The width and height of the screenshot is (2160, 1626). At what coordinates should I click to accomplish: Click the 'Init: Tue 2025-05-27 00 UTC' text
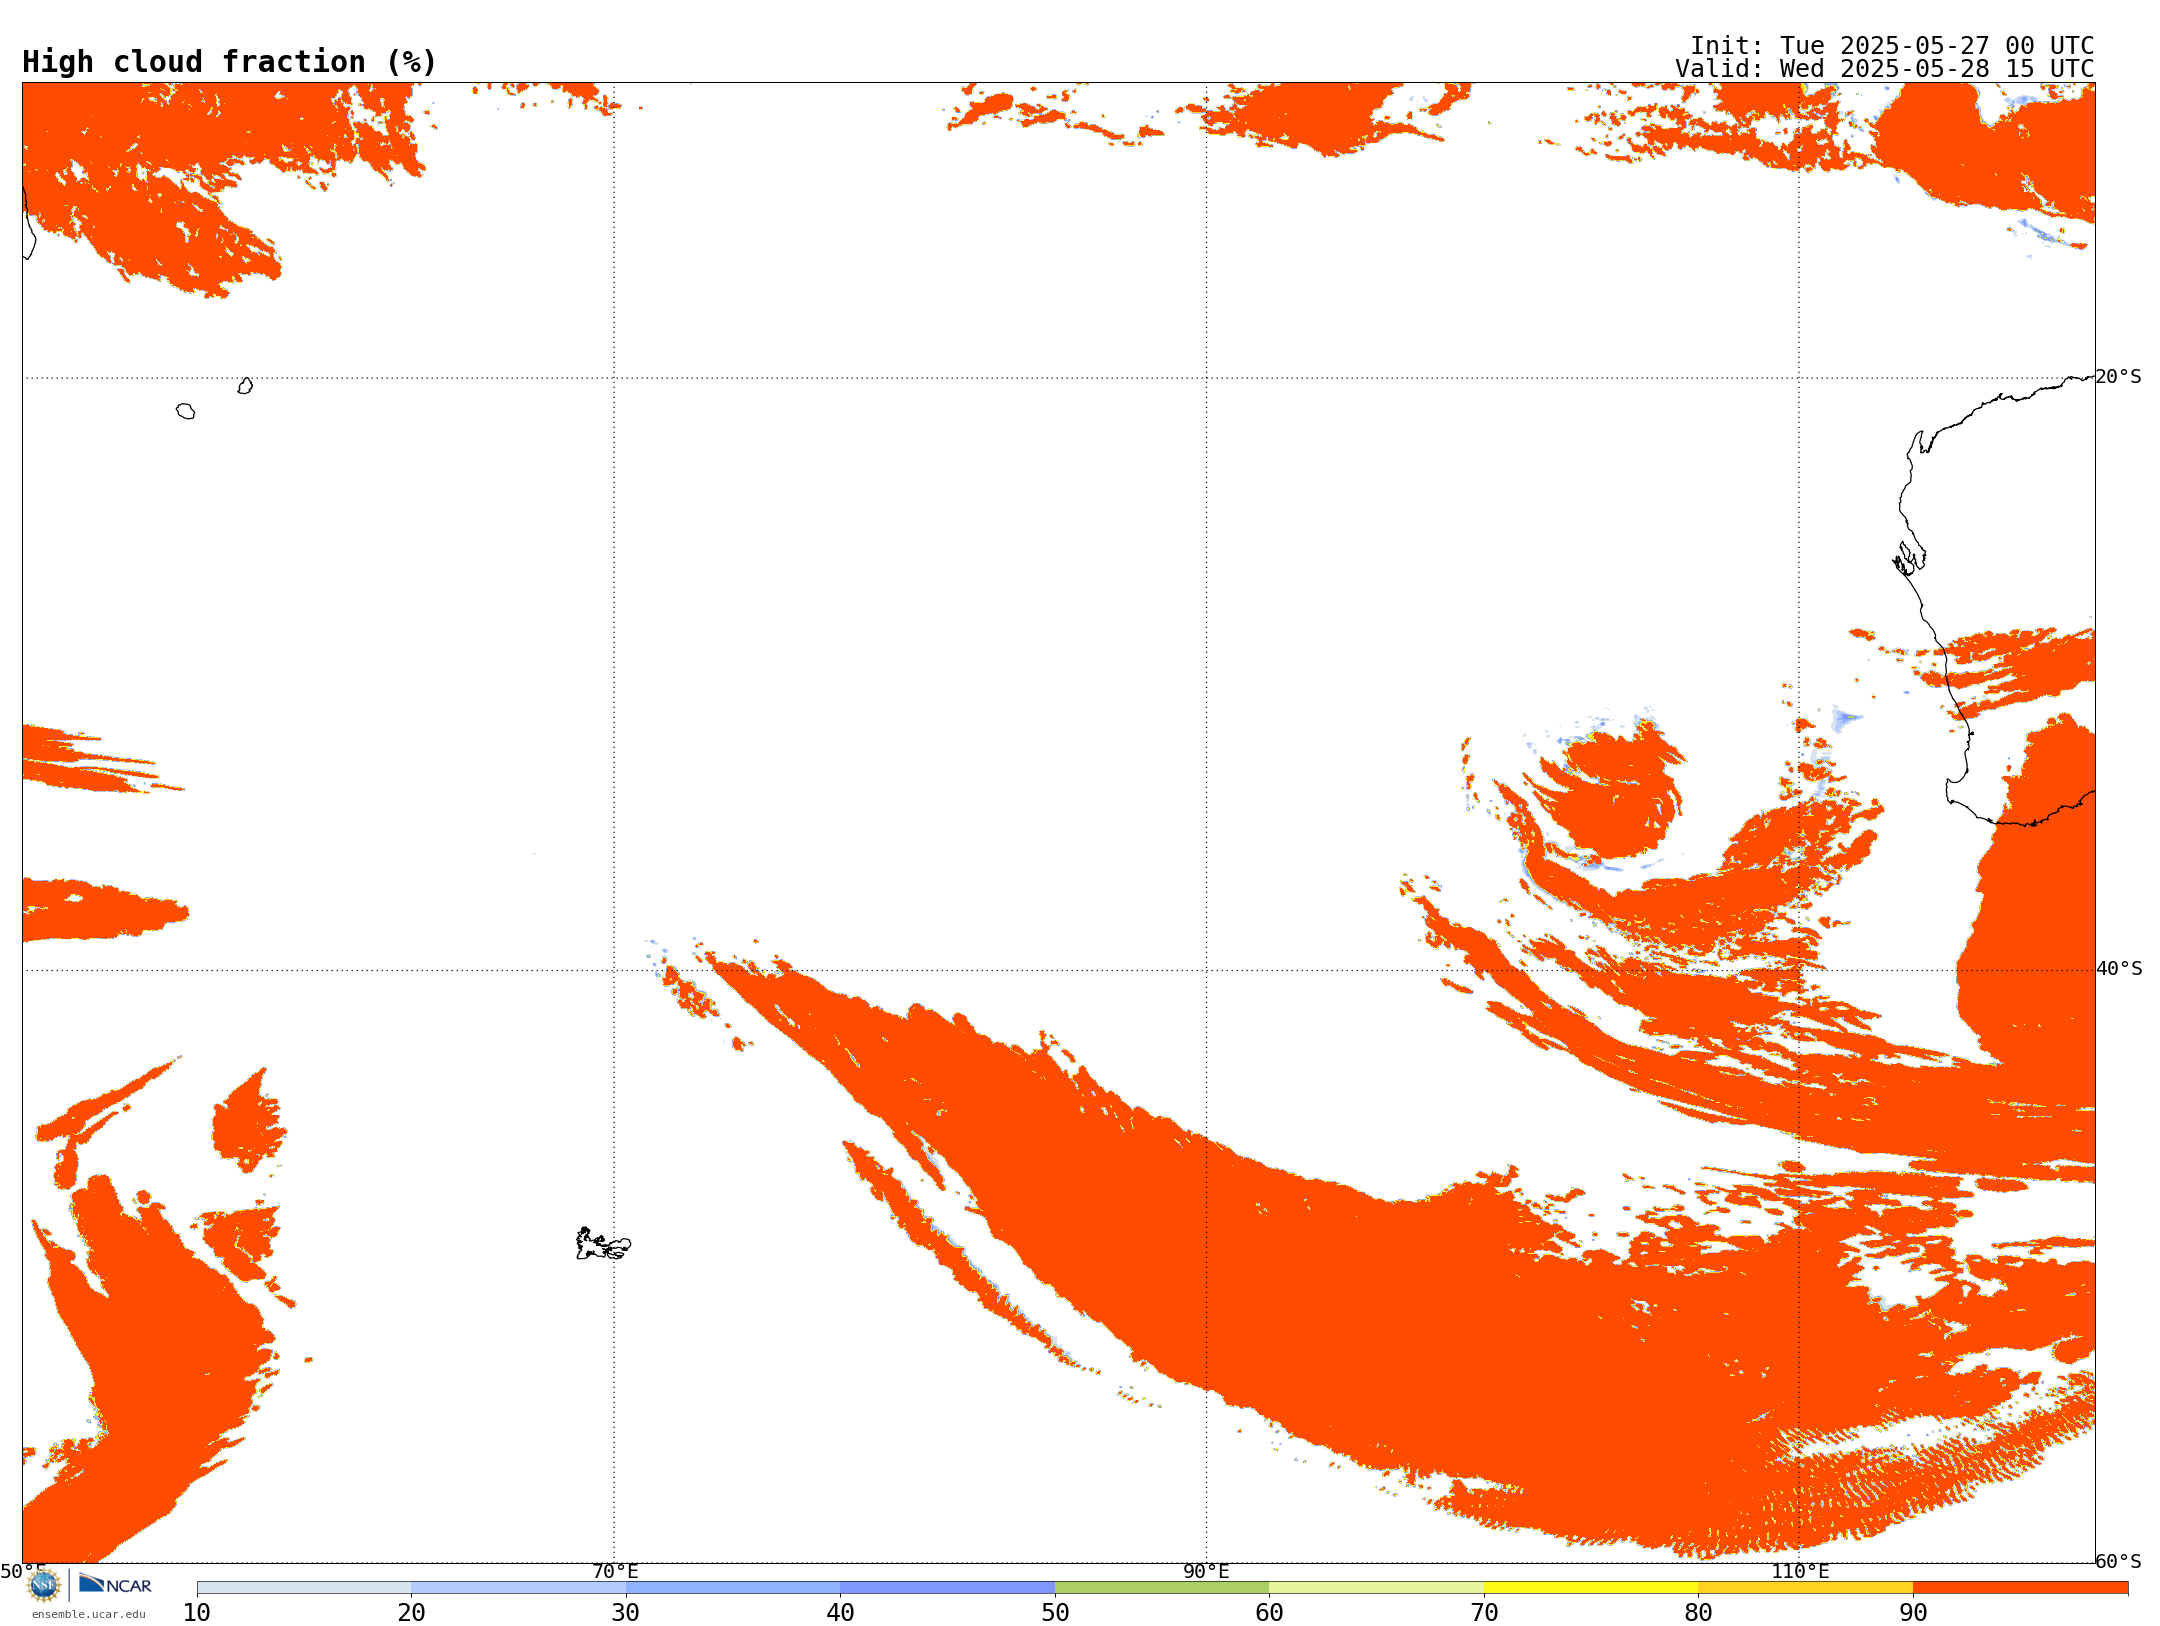[x=1892, y=46]
